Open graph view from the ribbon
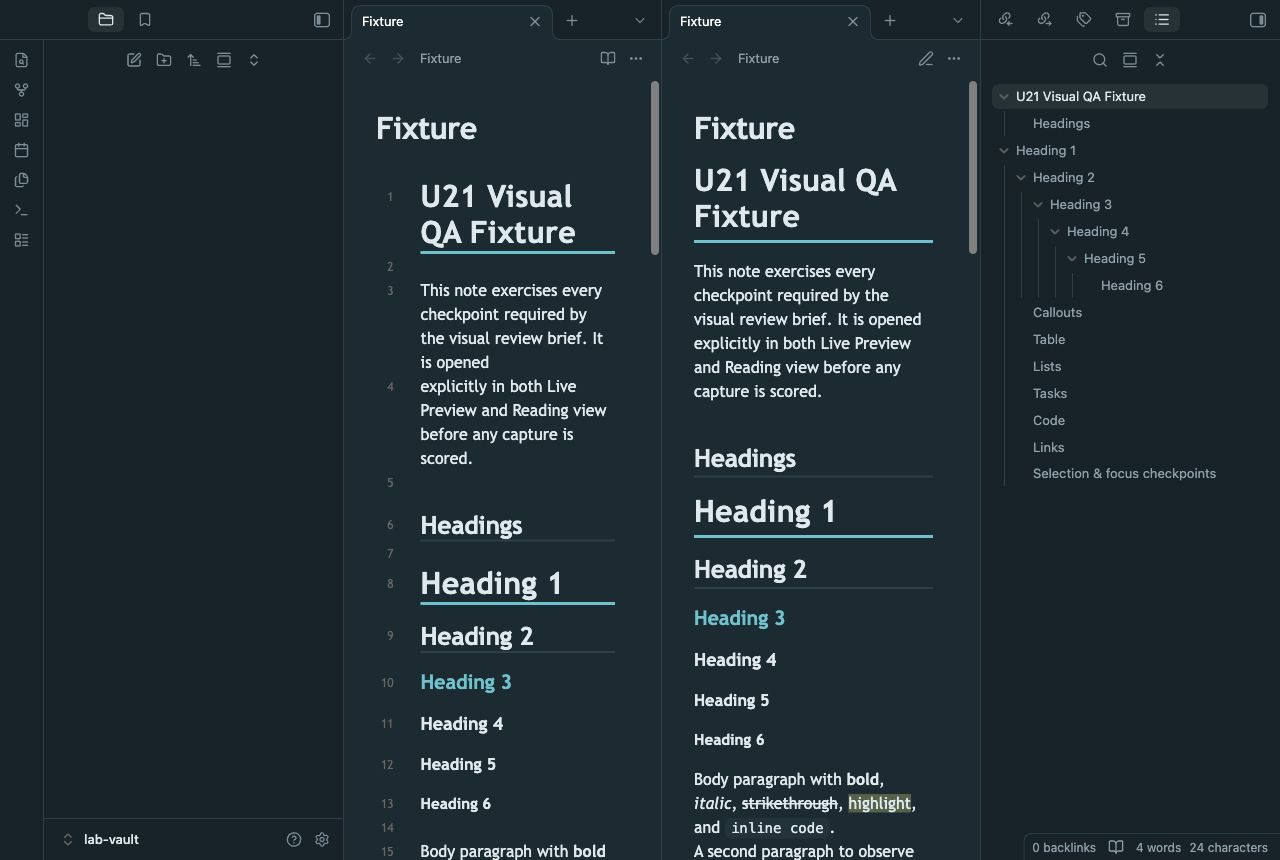1280x860 pixels. click(x=21, y=90)
